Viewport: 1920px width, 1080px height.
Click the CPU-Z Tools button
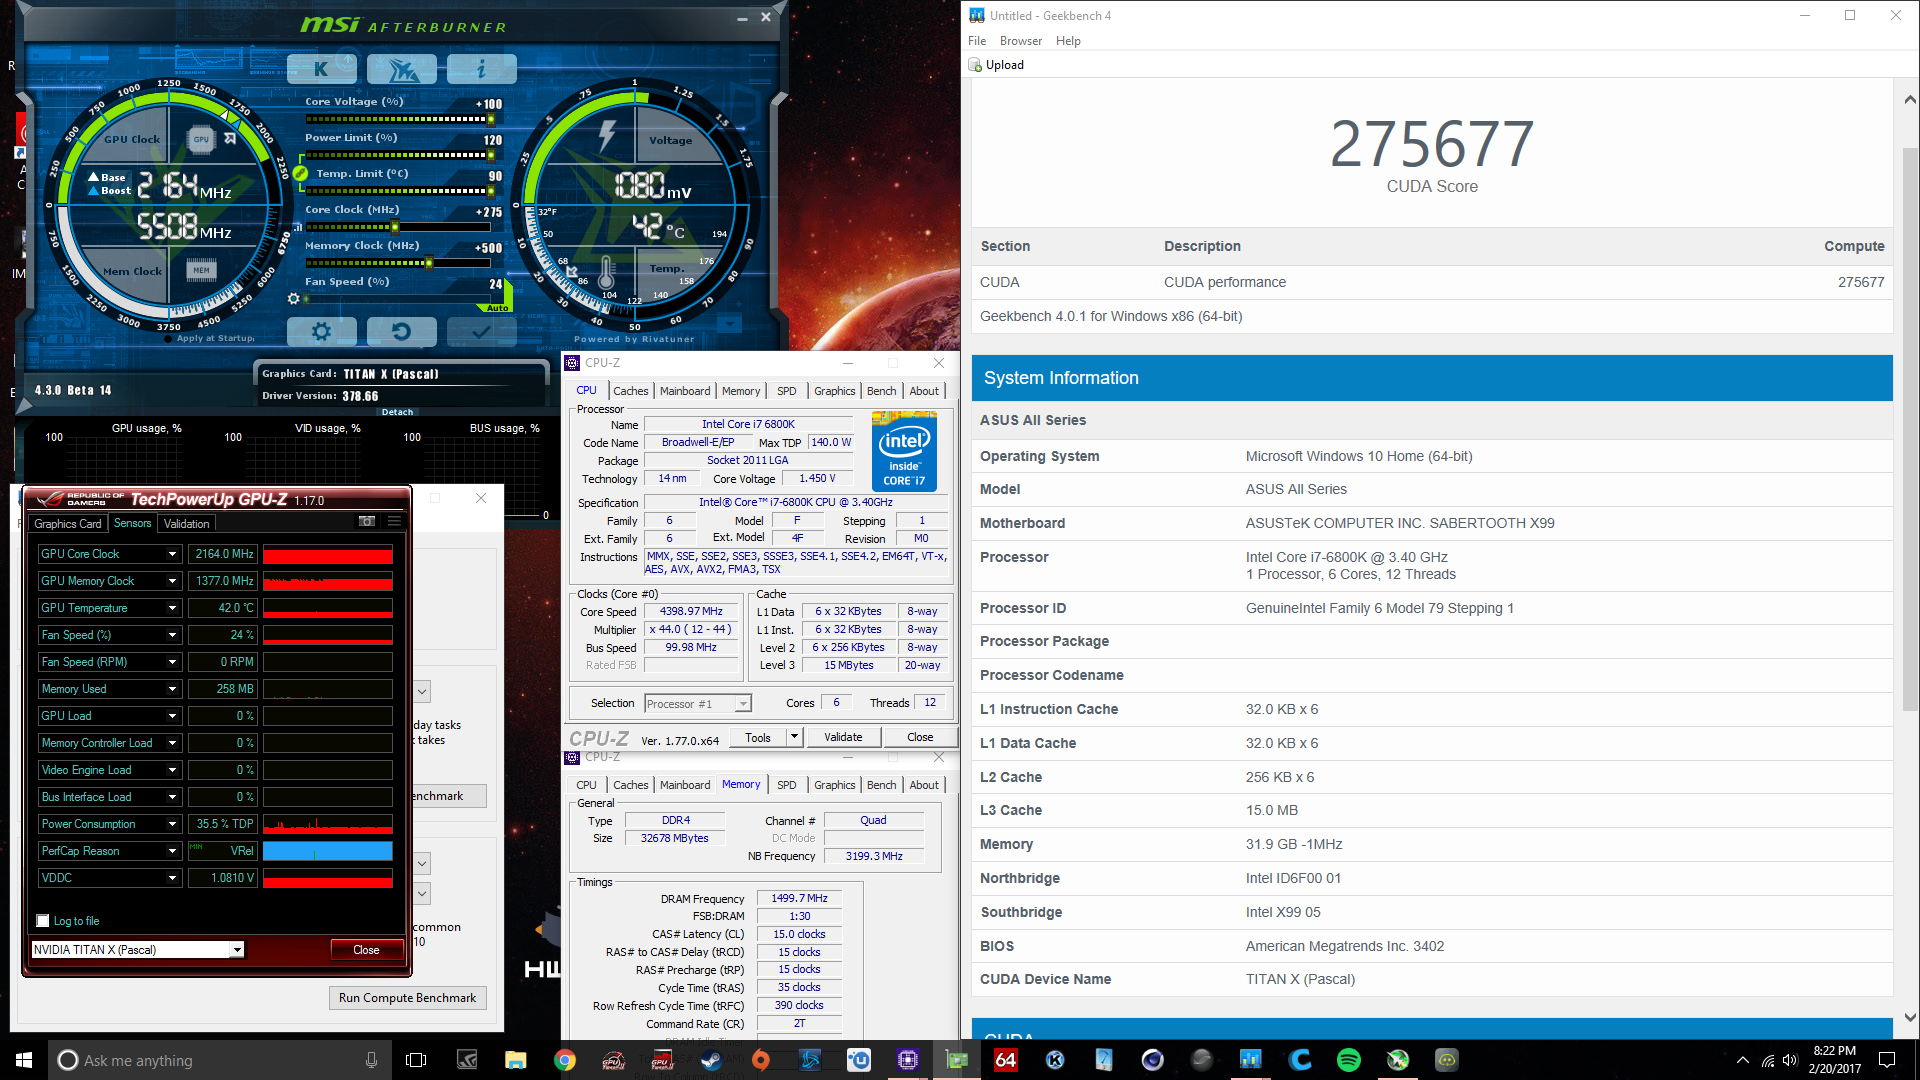tap(758, 738)
